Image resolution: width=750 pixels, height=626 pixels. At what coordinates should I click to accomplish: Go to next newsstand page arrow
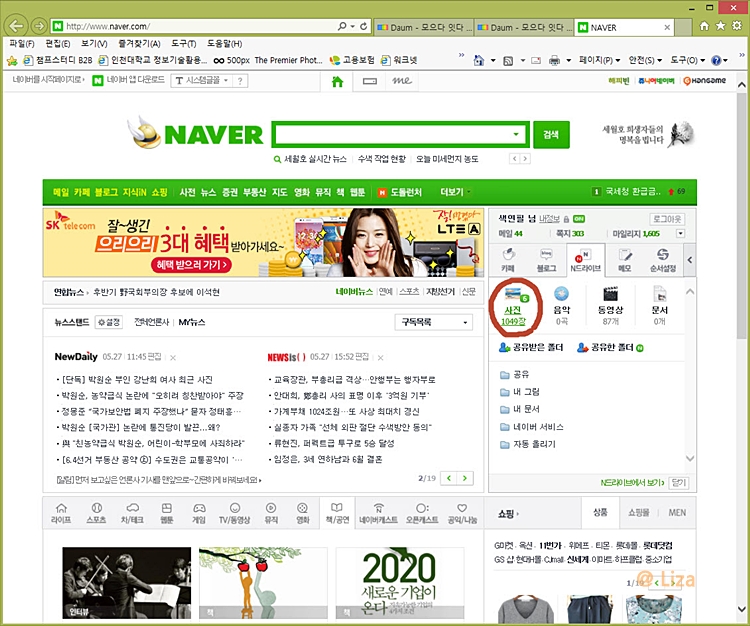click(x=464, y=478)
